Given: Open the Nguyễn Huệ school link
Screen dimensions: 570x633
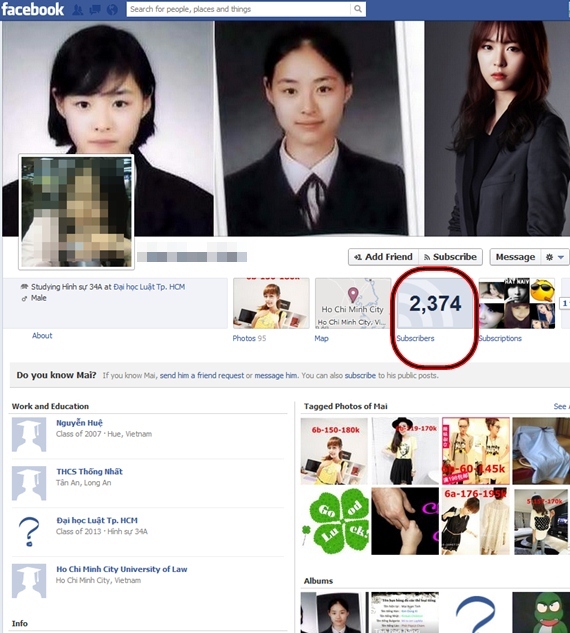Looking at the screenshot, I should point(79,423).
